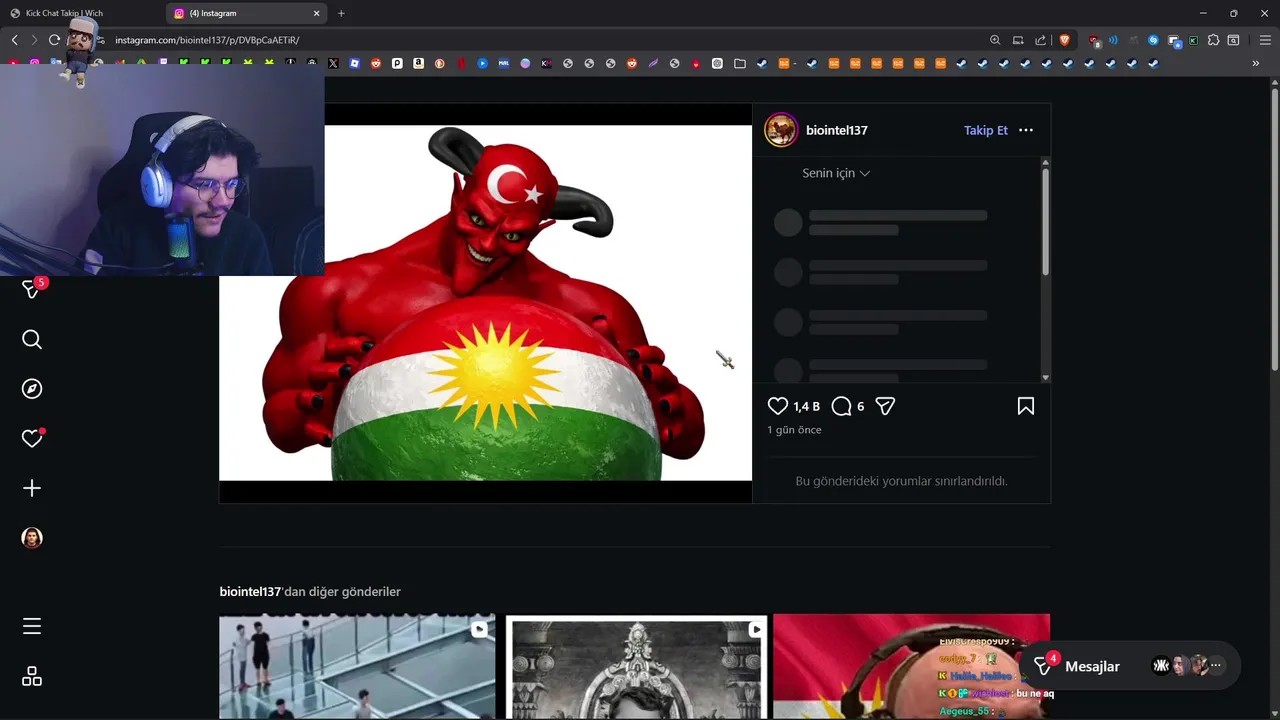Viewport: 1280px width, 720px height.
Task: Open the Shazam extension icon
Action: [x=1153, y=40]
